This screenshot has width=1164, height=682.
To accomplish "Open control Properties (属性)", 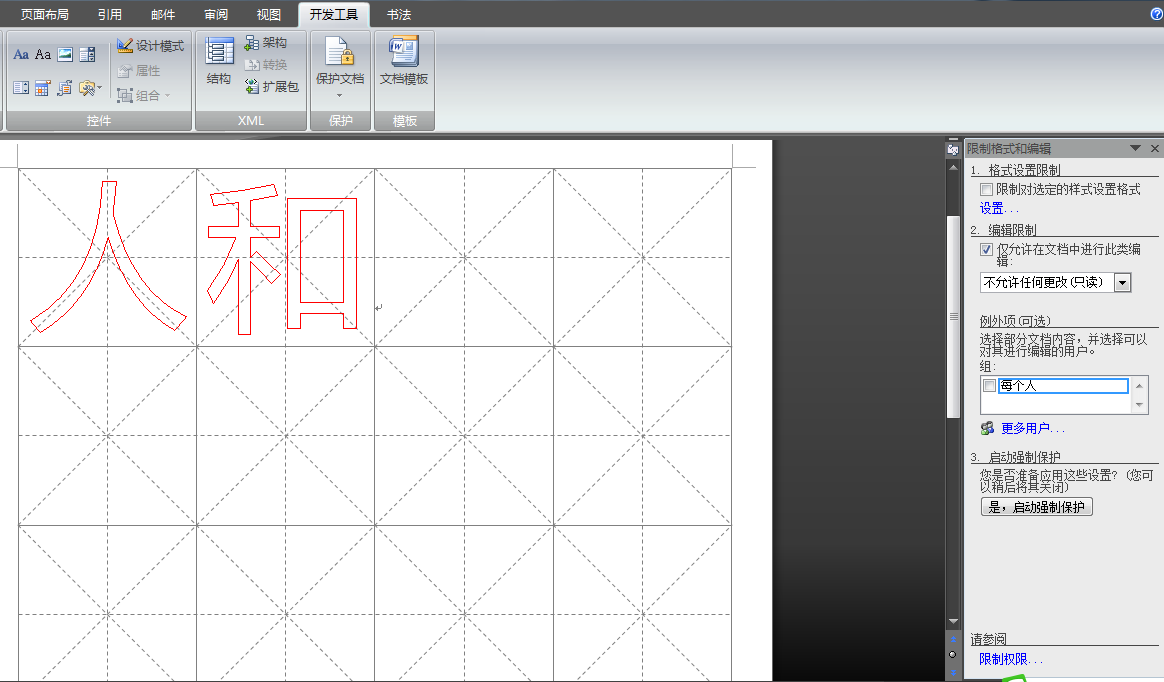I will coord(139,71).
